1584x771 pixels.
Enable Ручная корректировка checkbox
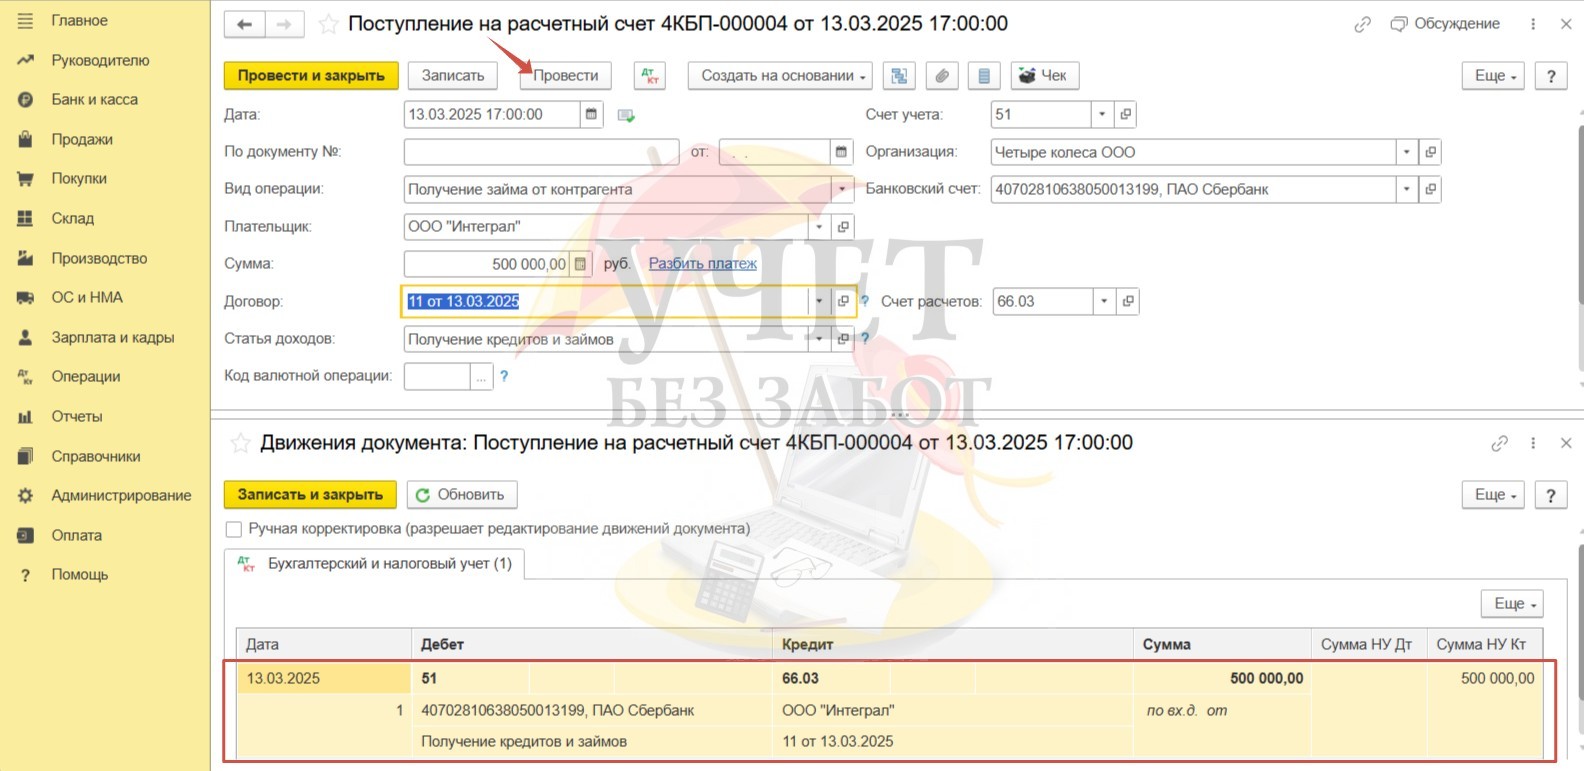[234, 529]
